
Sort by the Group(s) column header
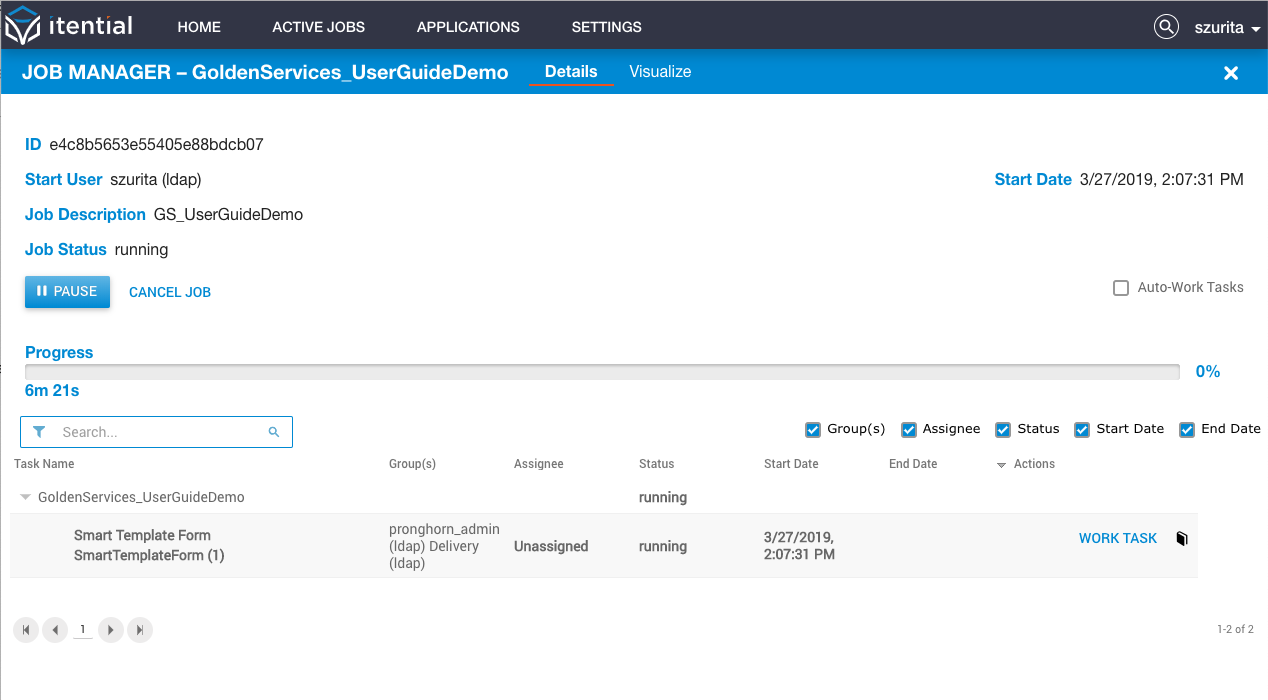[x=412, y=464]
